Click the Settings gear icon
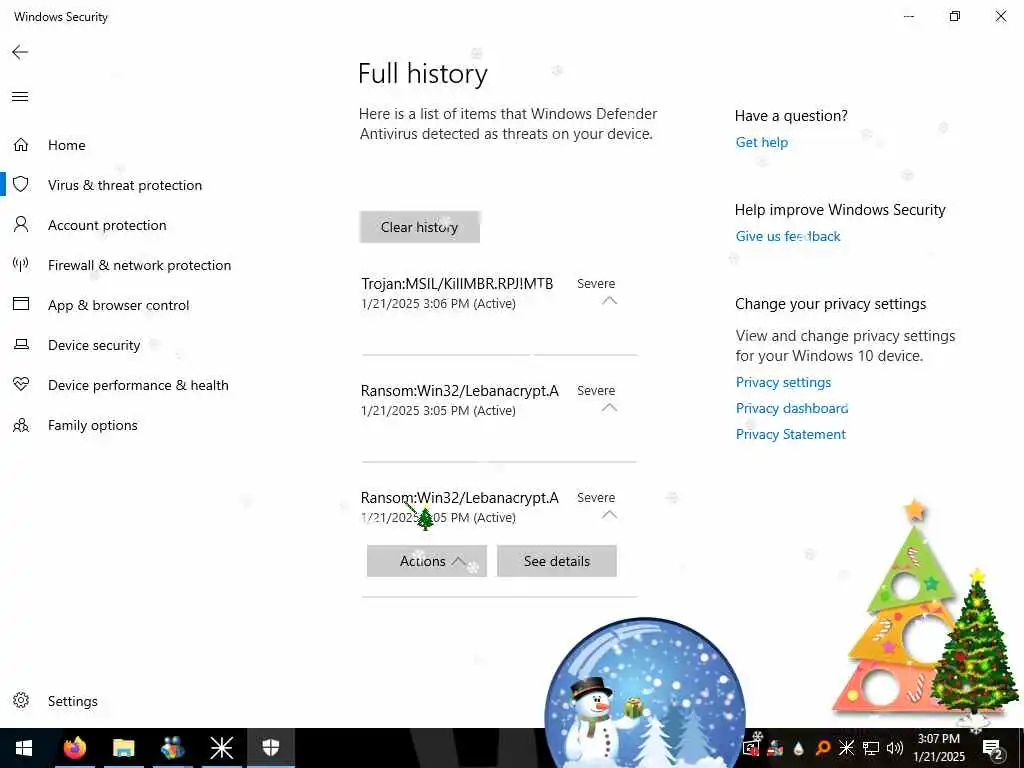1024x768 pixels. pos(21,700)
